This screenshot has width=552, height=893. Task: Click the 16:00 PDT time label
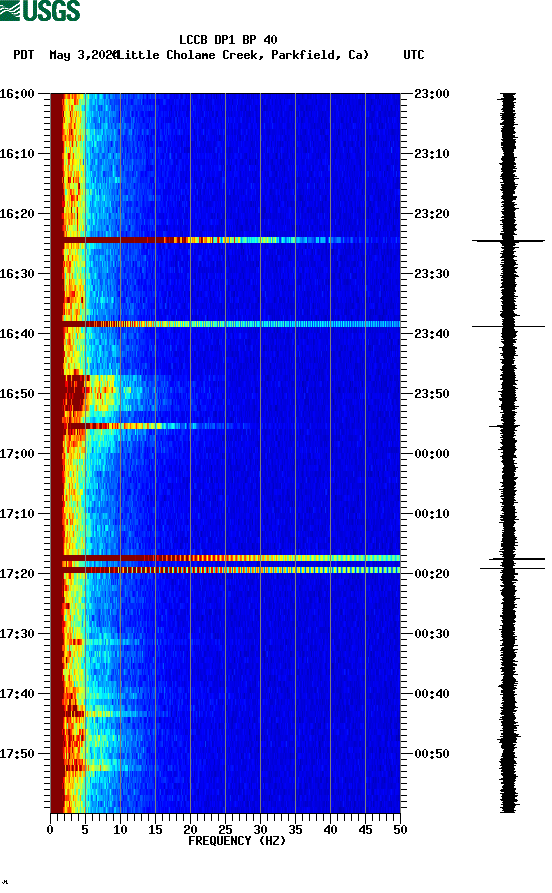click(x=17, y=93)
